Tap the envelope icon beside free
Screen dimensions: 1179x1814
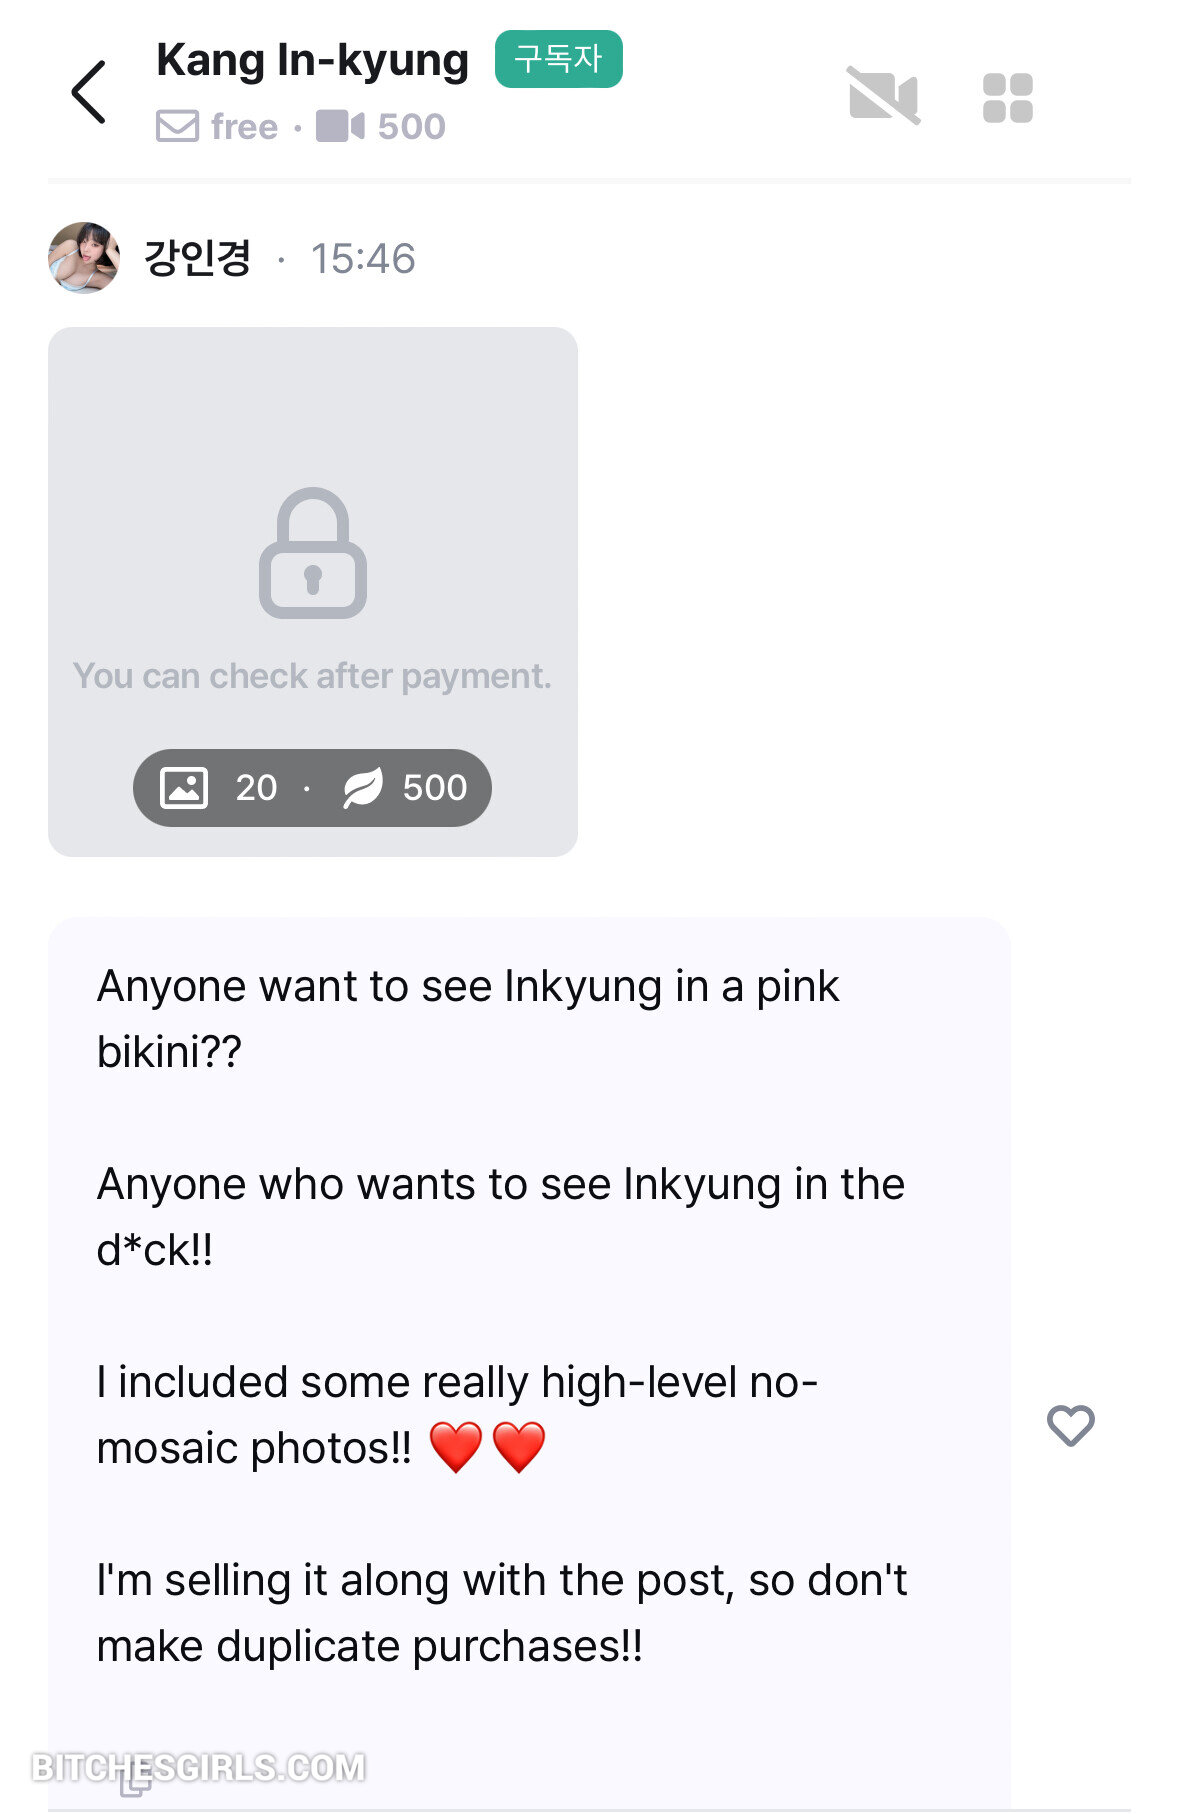tap(177, 127)
